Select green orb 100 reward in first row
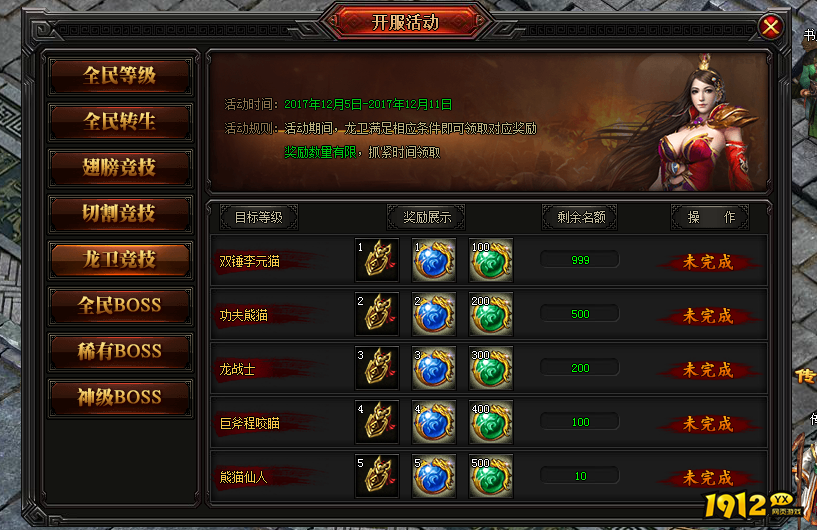 tap(491, 260)
